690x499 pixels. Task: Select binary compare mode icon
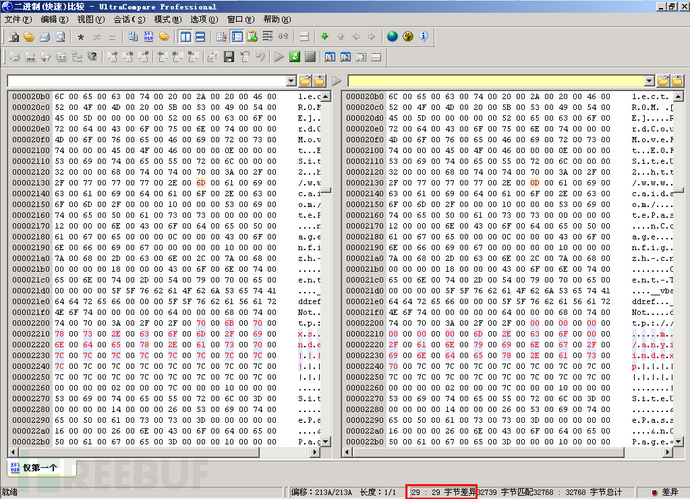149,37
